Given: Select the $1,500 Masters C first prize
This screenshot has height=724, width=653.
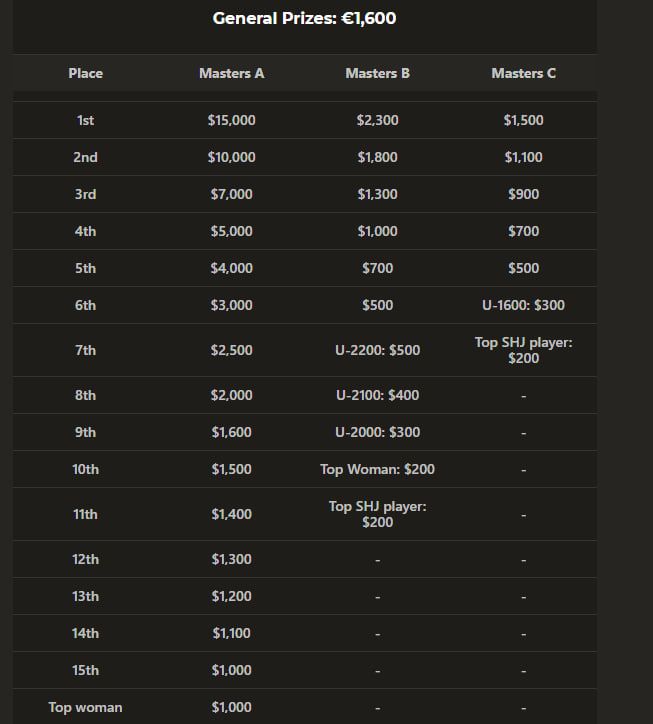Looking at the screenshot, I should click(523, 120).
